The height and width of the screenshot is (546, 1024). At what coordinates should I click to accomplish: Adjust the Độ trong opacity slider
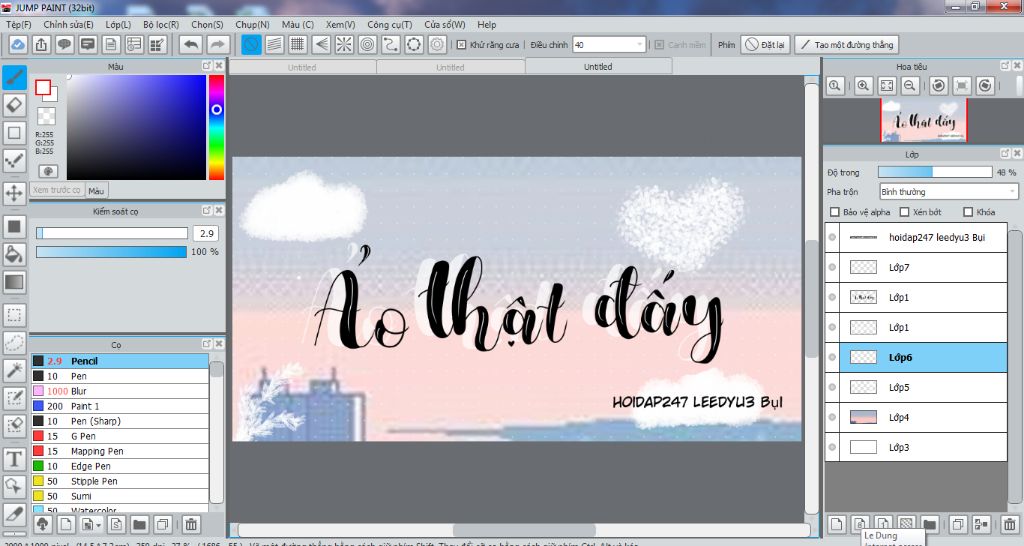[935, 172]
